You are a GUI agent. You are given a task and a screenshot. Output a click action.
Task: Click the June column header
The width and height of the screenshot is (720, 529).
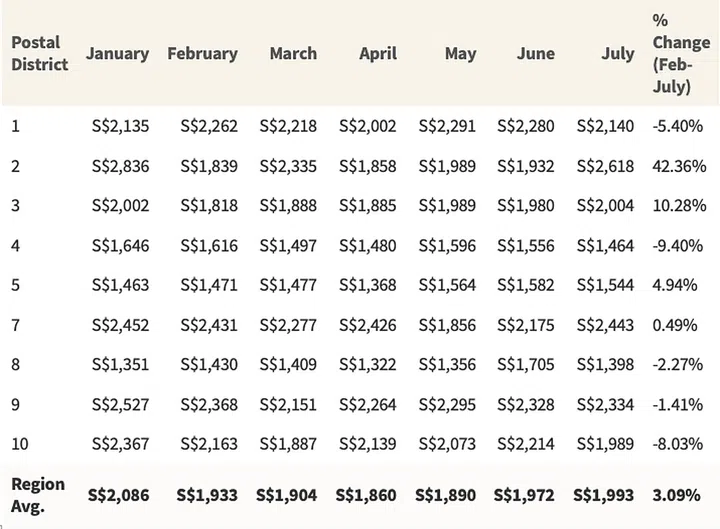[536, 53]
